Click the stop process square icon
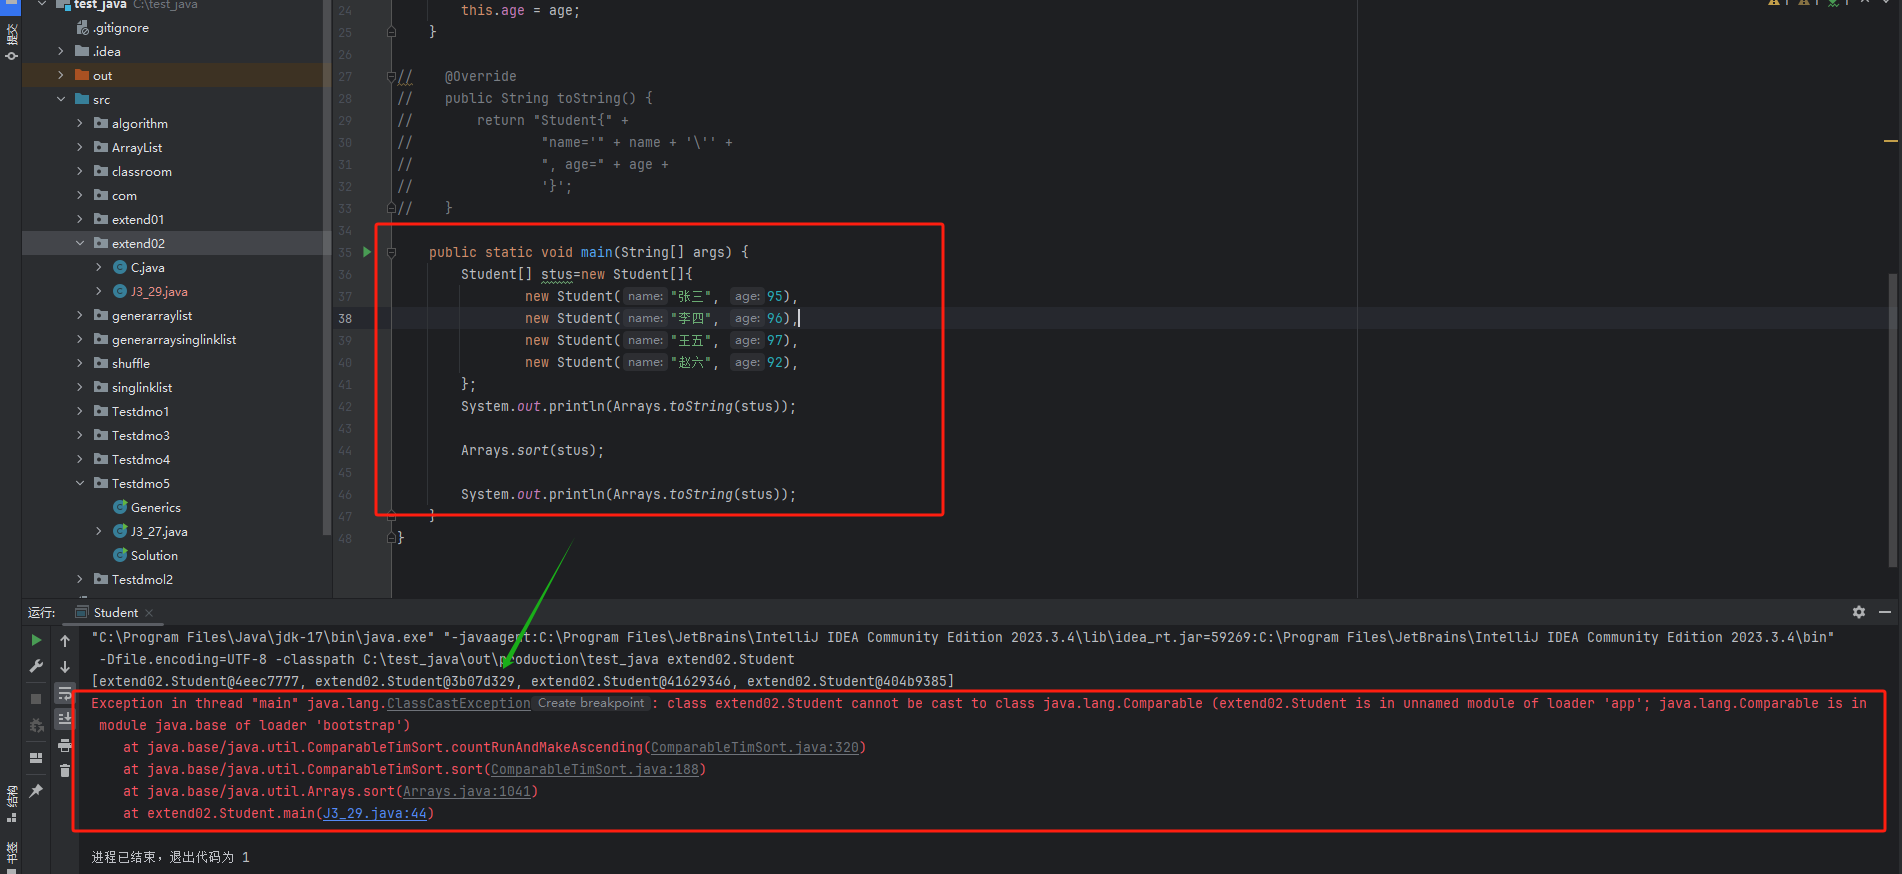This screenshot has height=874, width=1902. [36, 699]
